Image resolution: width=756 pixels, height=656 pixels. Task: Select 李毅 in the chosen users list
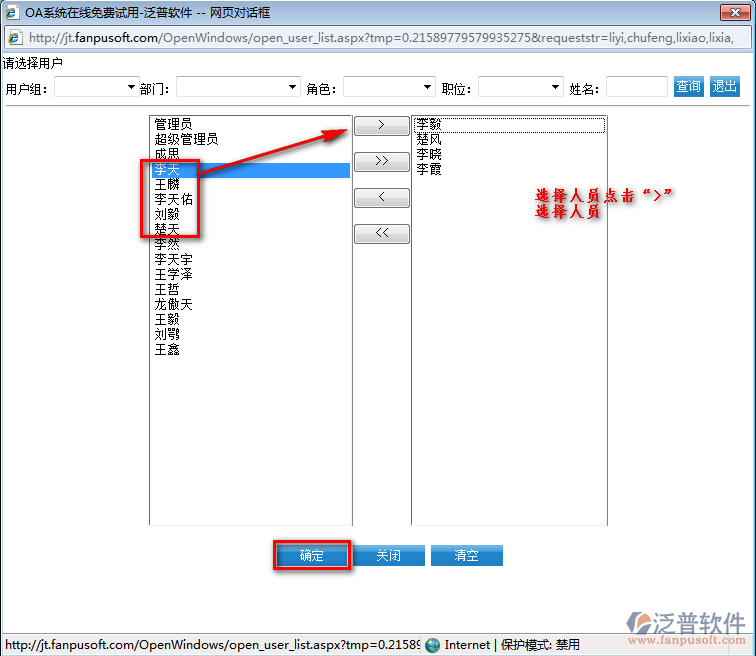point(509,124)
